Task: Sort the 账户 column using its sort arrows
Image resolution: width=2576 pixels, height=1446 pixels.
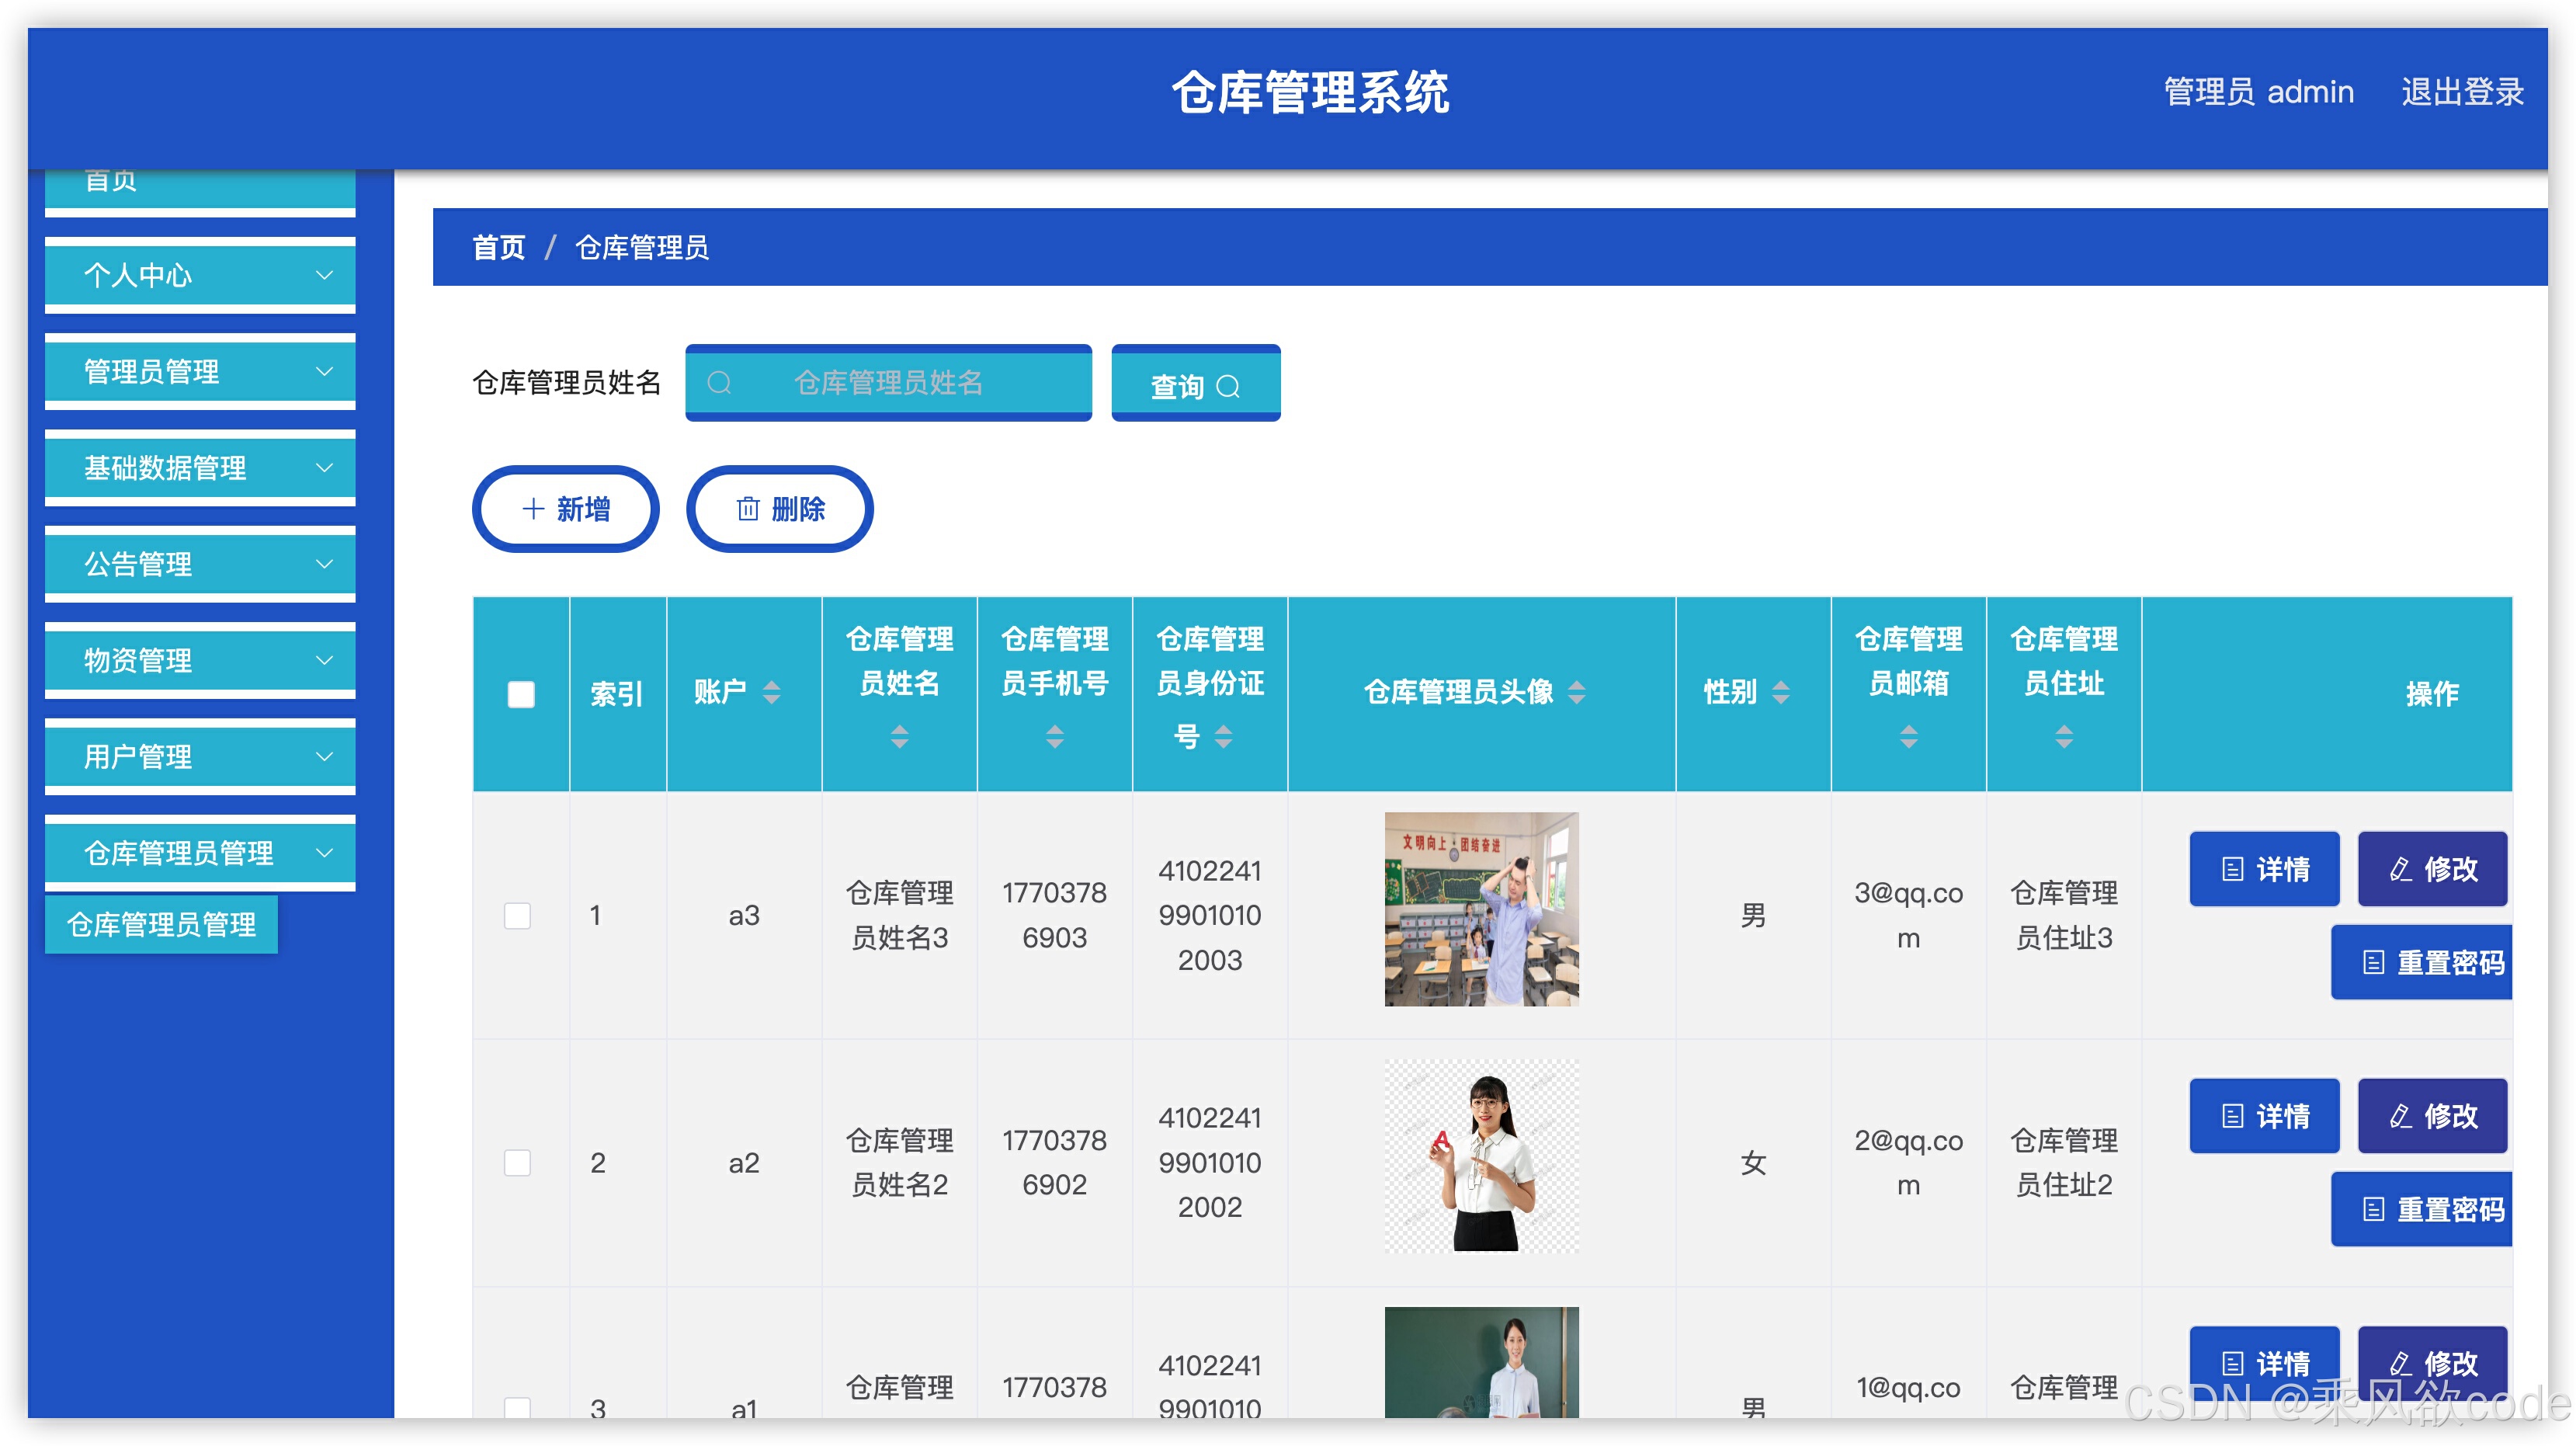Action: point(772,691)
